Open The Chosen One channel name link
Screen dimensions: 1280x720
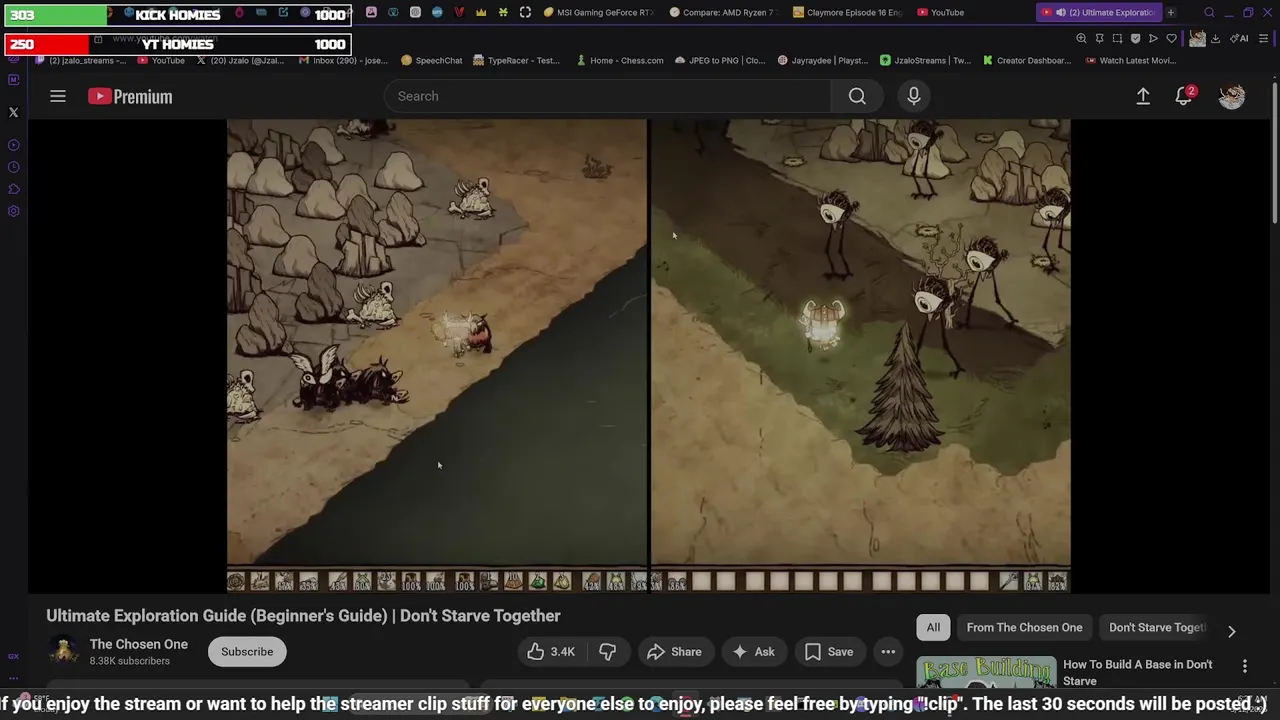(139, 644)
